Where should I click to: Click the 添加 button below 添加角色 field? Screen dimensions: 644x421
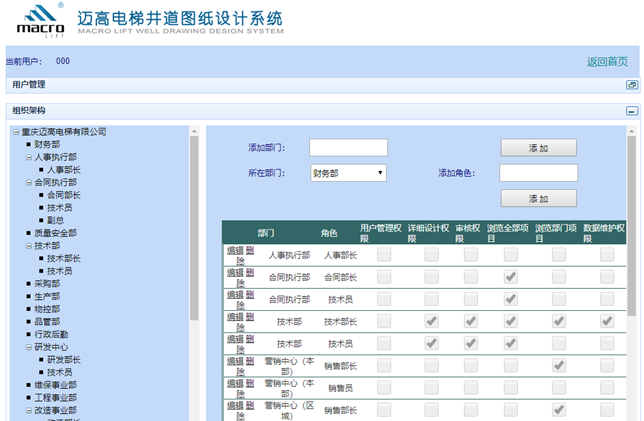click(x=538, y=198)
